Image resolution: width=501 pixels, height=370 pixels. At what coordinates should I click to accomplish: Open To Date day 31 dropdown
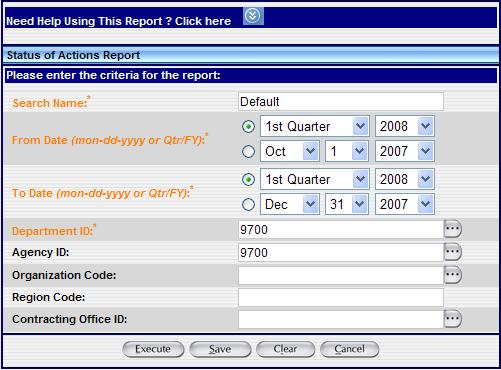pyautogui.click(x=347, y=204)
